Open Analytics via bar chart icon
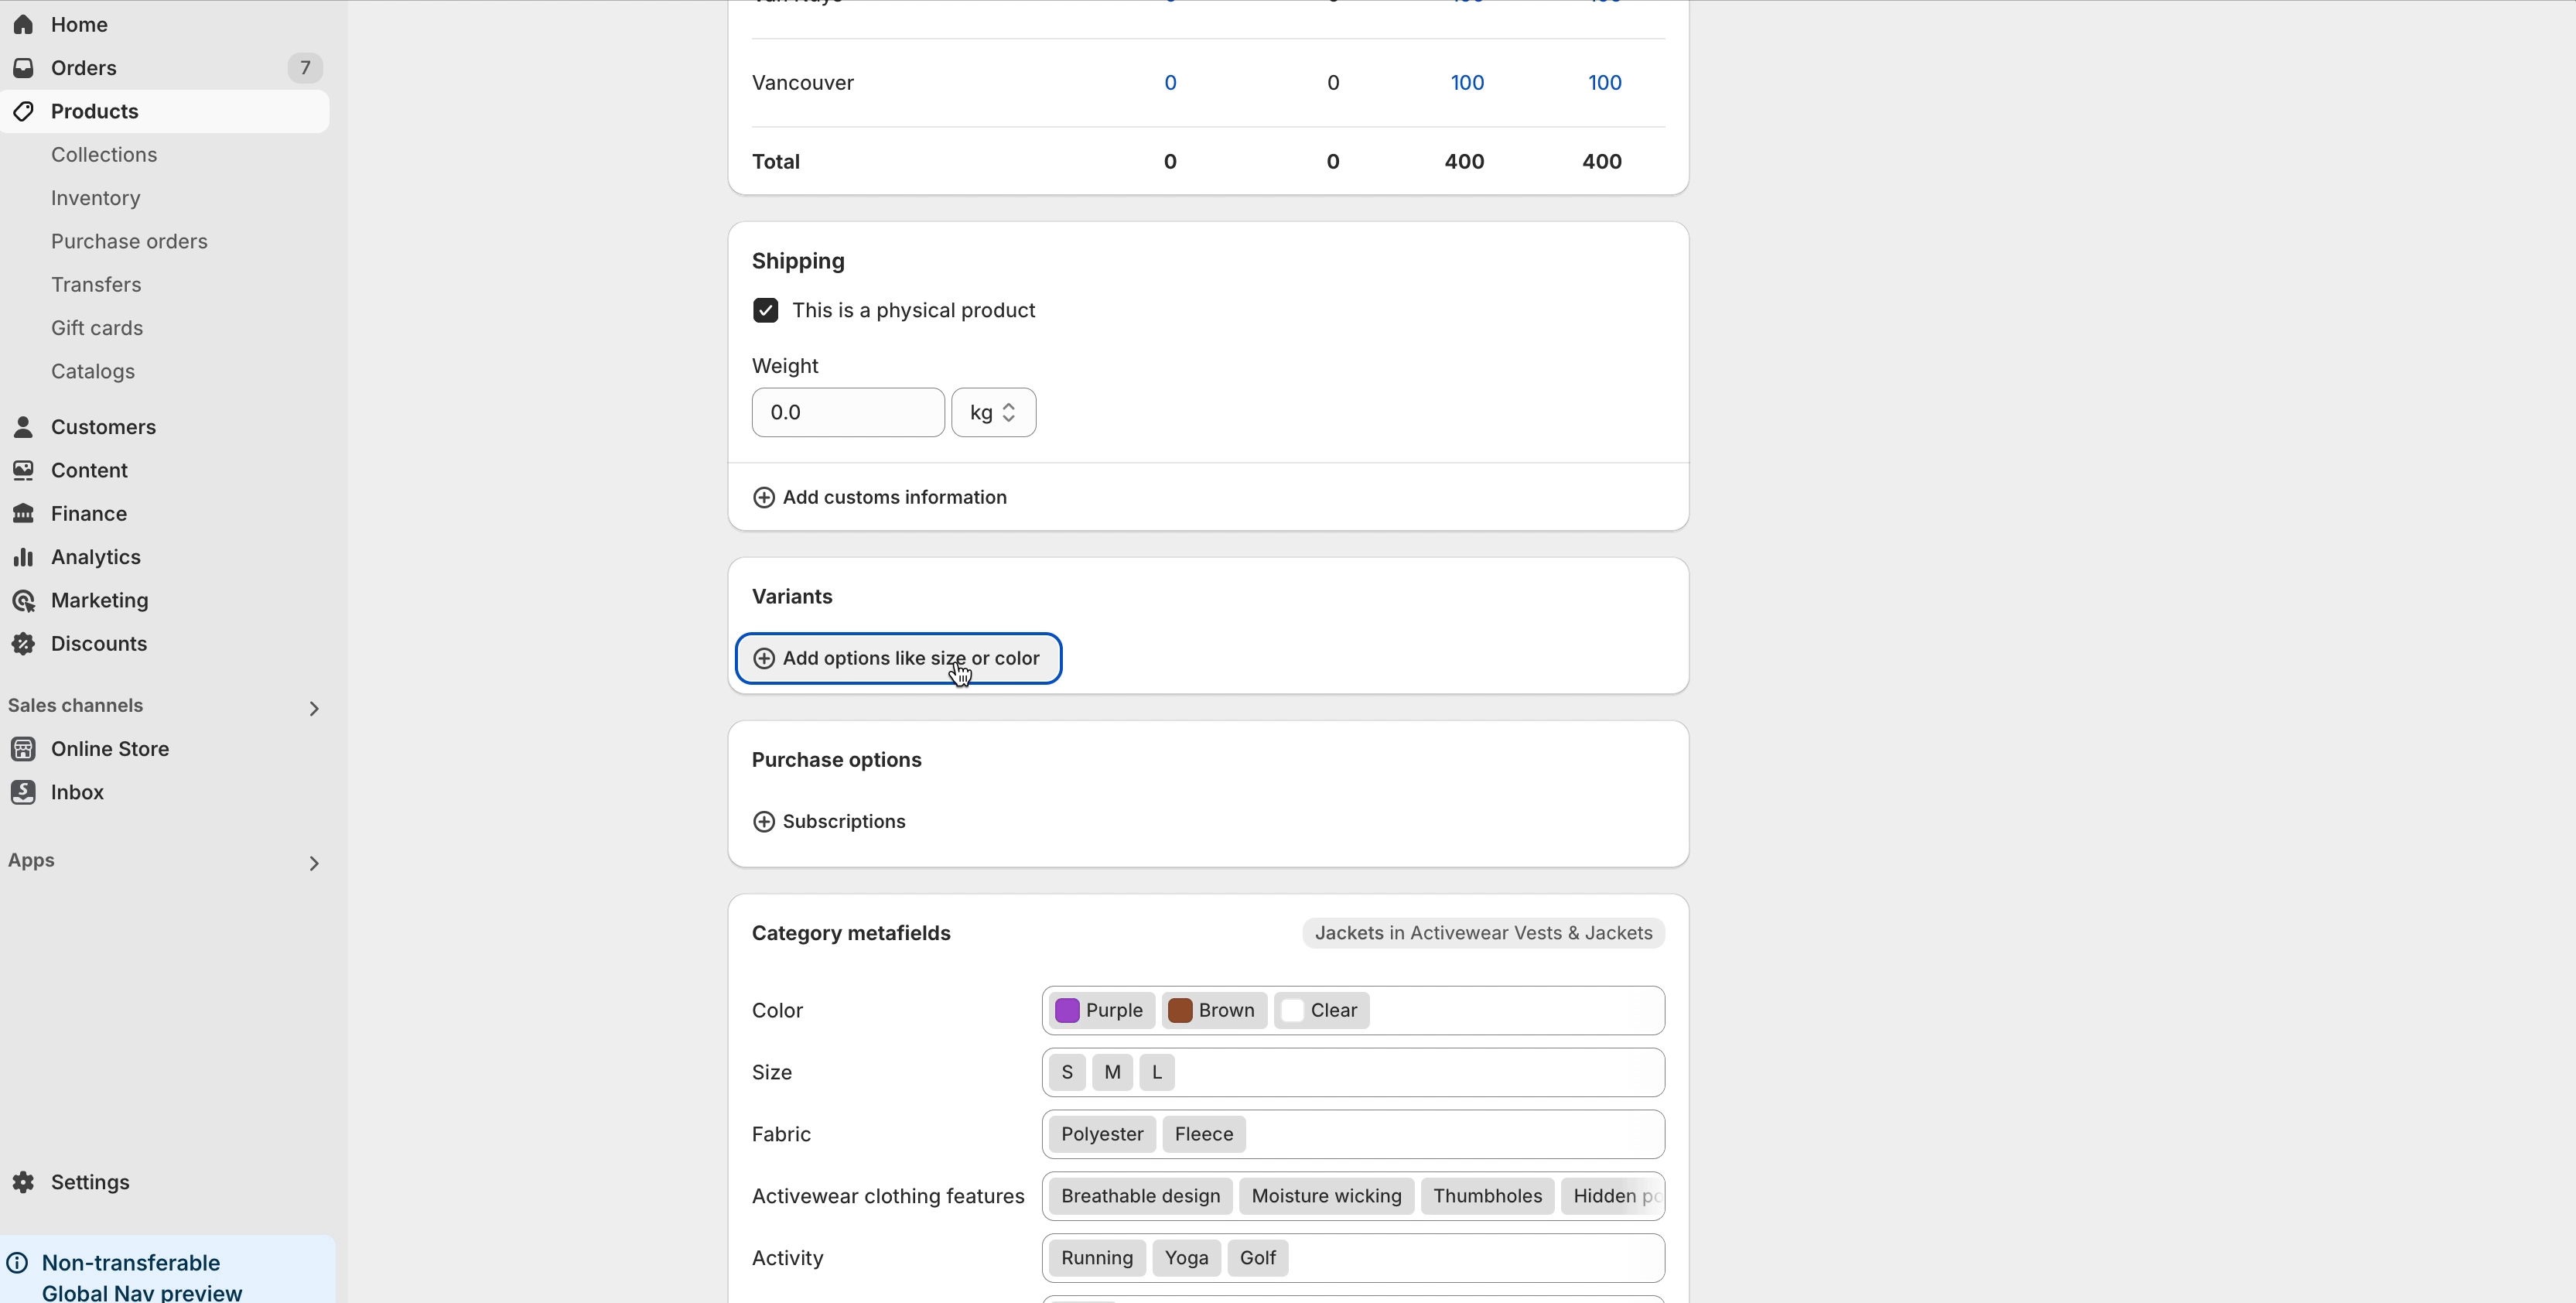Image resolution: width=2576 pixels, height=1303 pixels. [x=23, y=557]
